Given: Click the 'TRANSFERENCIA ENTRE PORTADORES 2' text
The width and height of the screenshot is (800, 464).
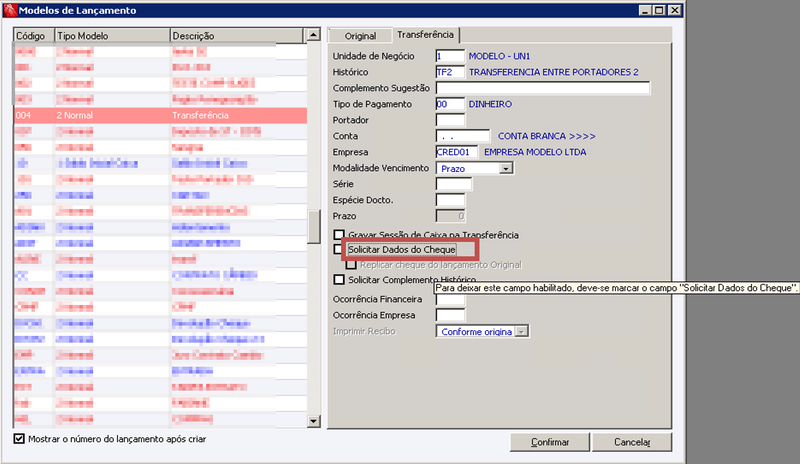Looking at the screenshot, I should (554, 72).
